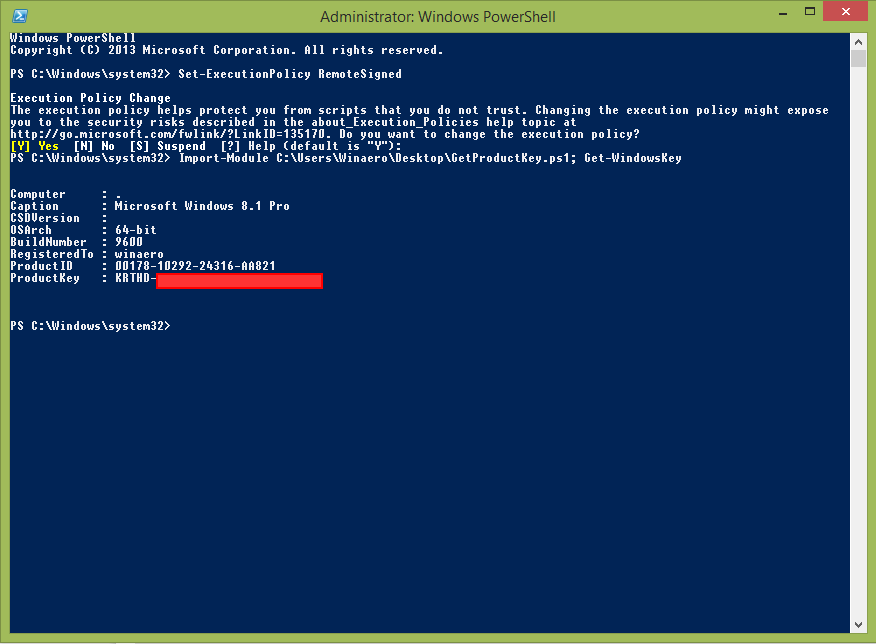Click the scrollbar up arrow
The image size is (876, 644).
(858, 42)
